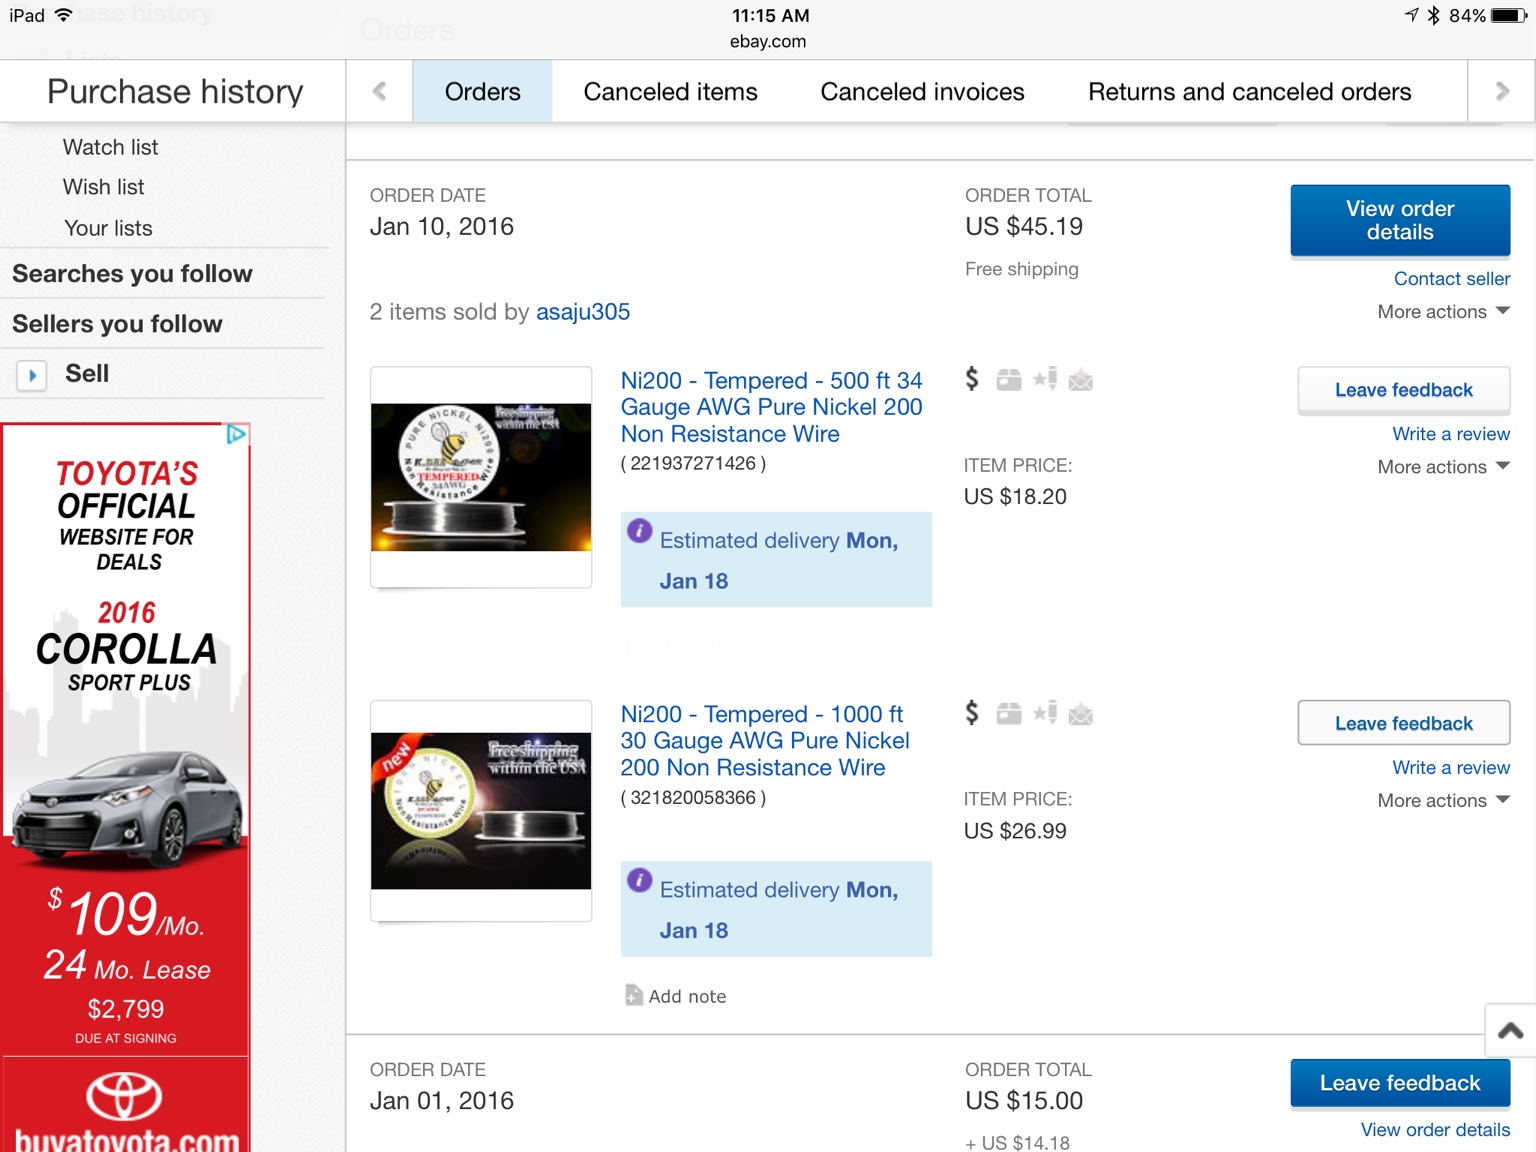Click the paid dollar icon for the 500 ft wire
The height and width of the screenshot is (1152, 1536).
[972, 379]
